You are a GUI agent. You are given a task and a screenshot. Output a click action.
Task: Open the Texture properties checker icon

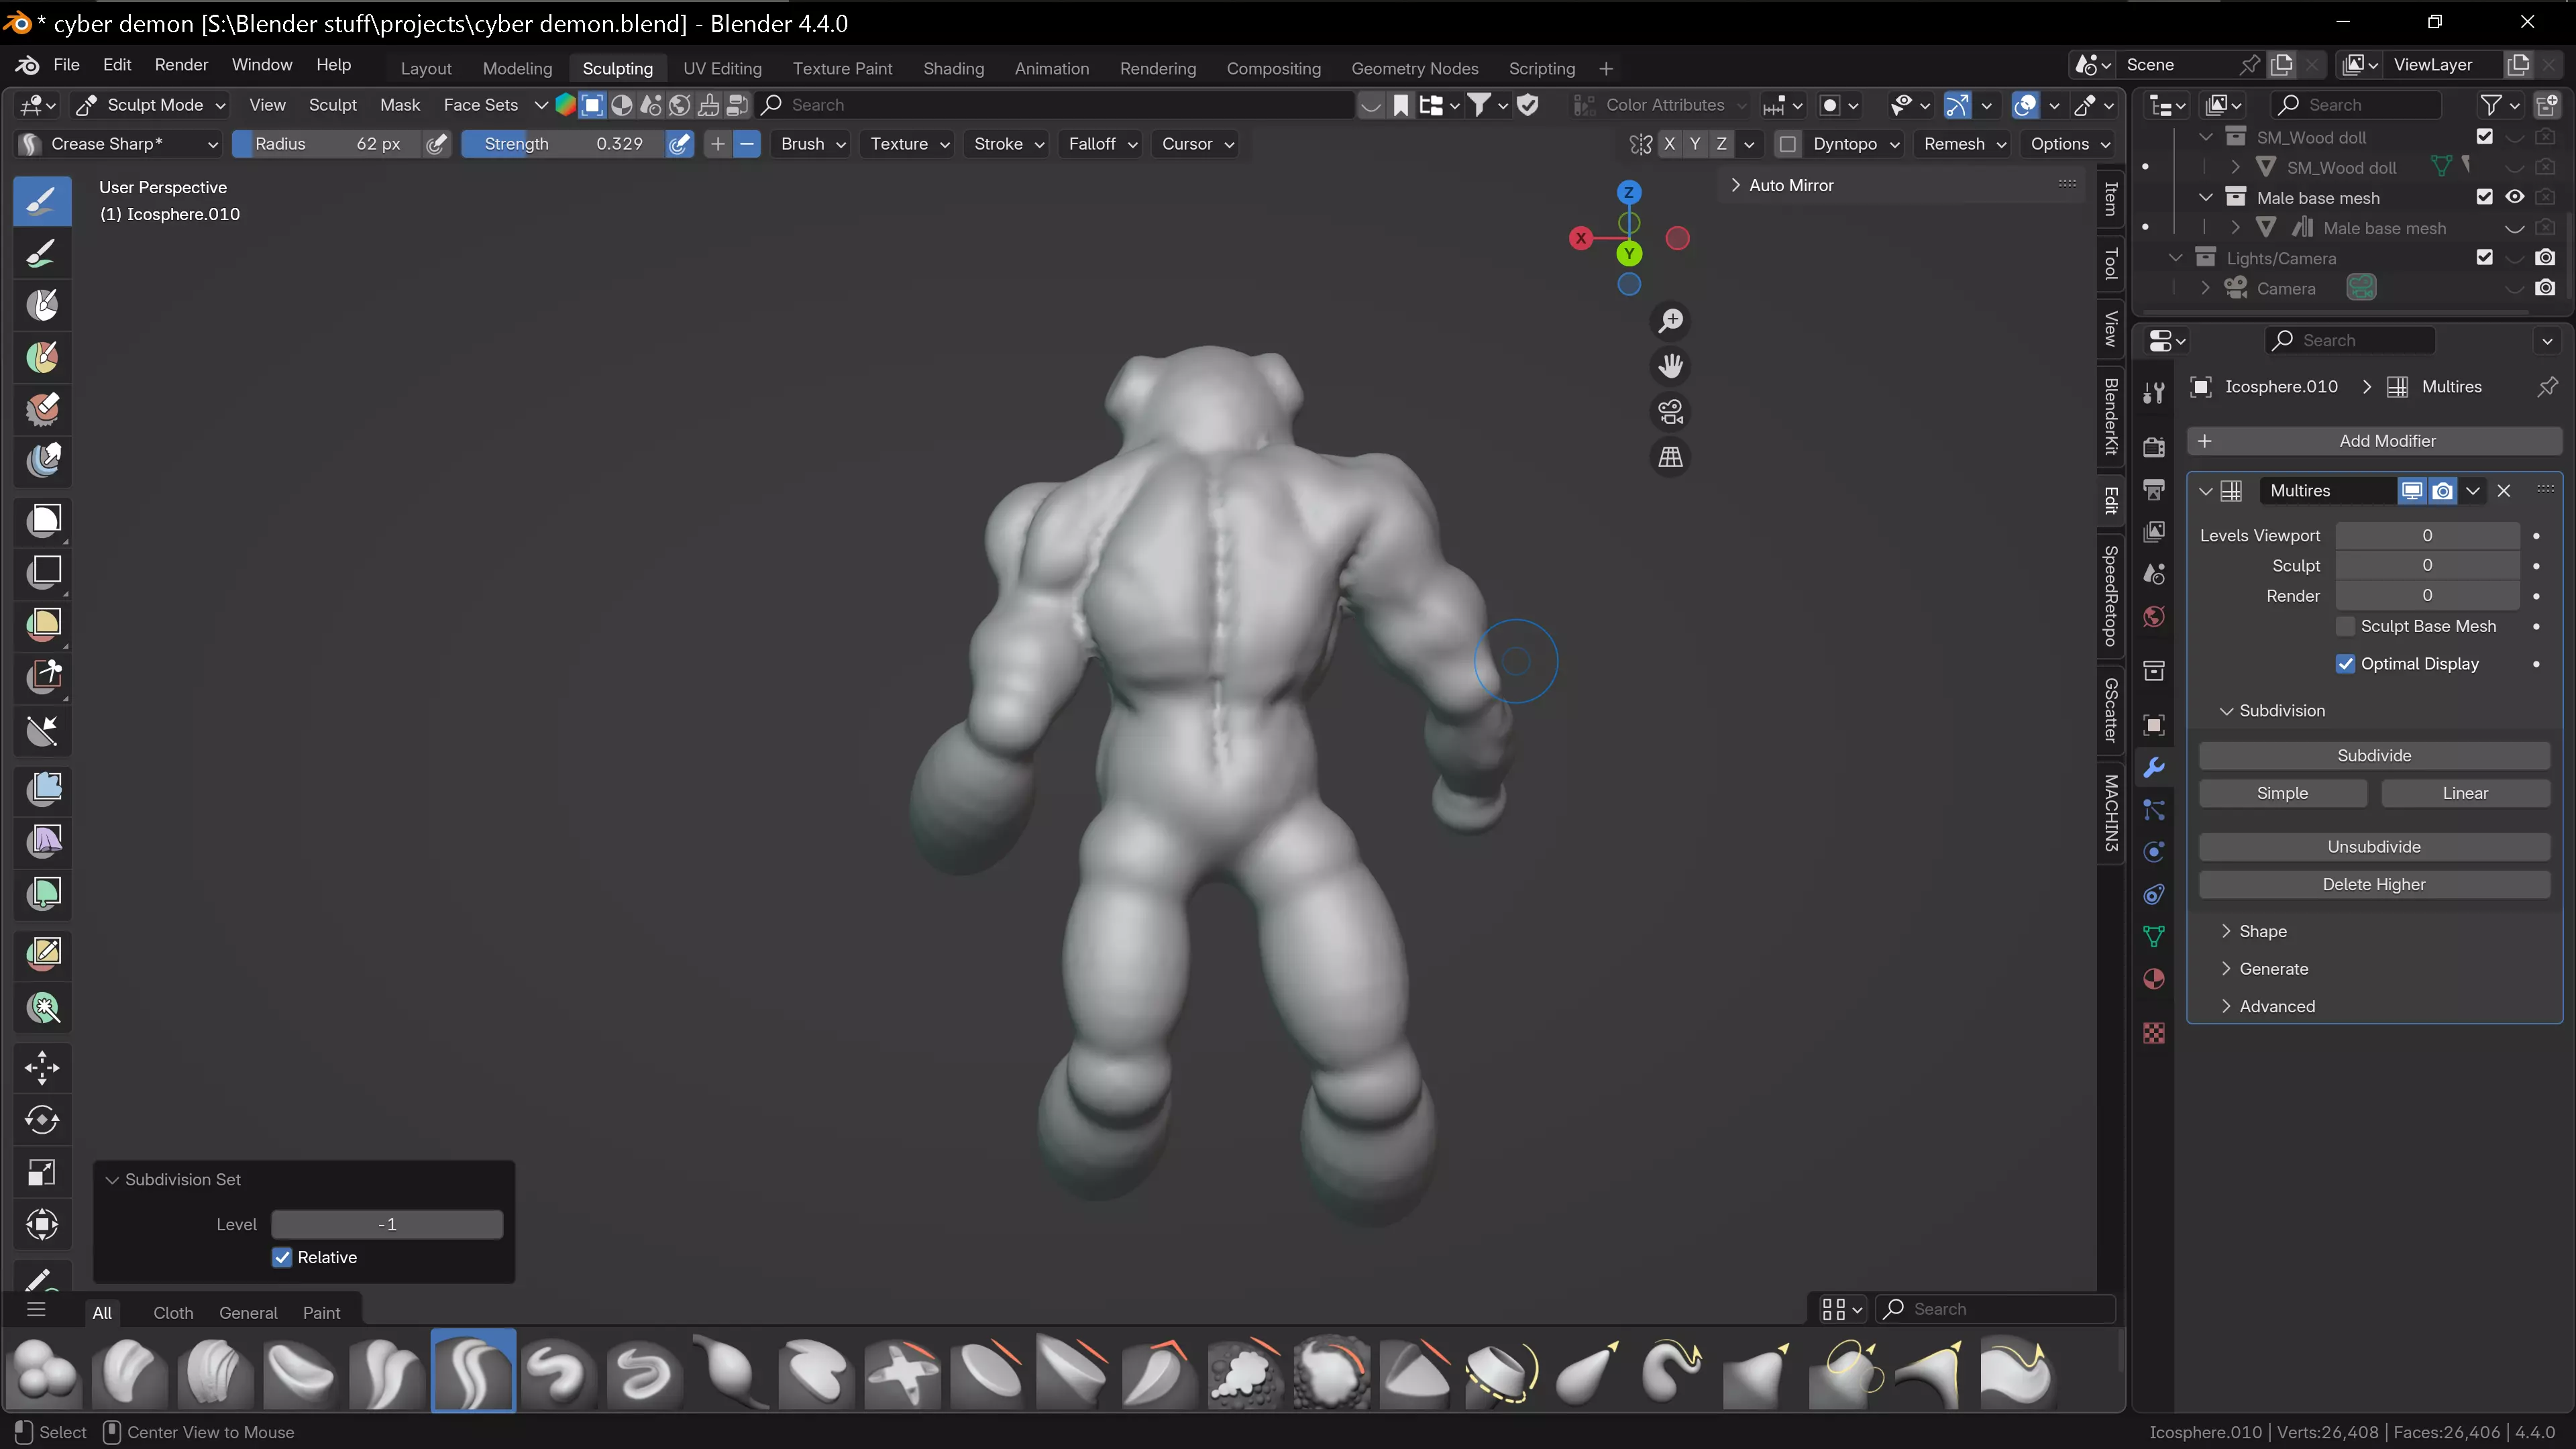pos(2154,1032)
